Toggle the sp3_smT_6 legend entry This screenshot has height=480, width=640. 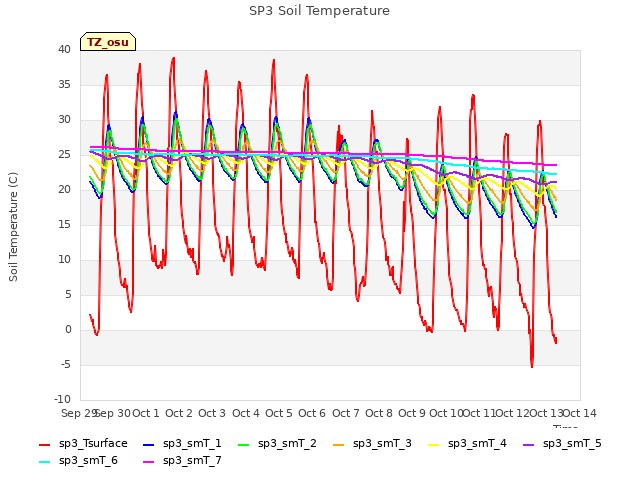78,461
